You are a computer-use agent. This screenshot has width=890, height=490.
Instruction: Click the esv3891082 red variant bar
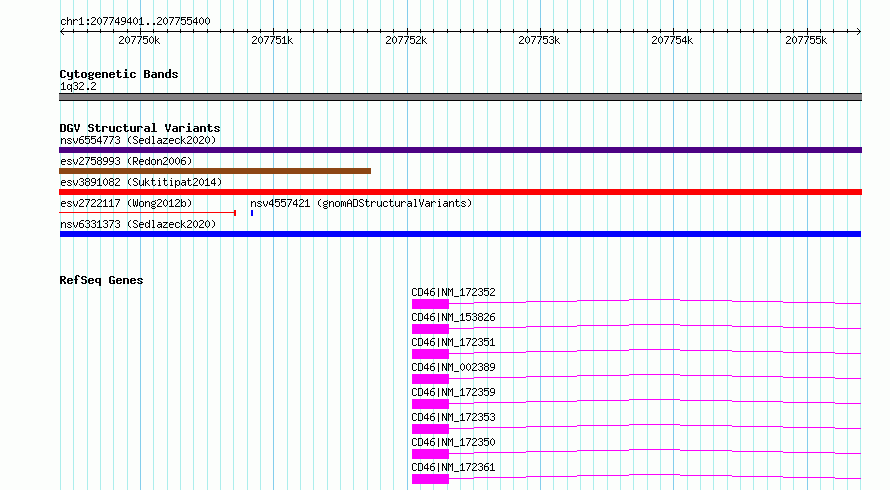[460, 192]
